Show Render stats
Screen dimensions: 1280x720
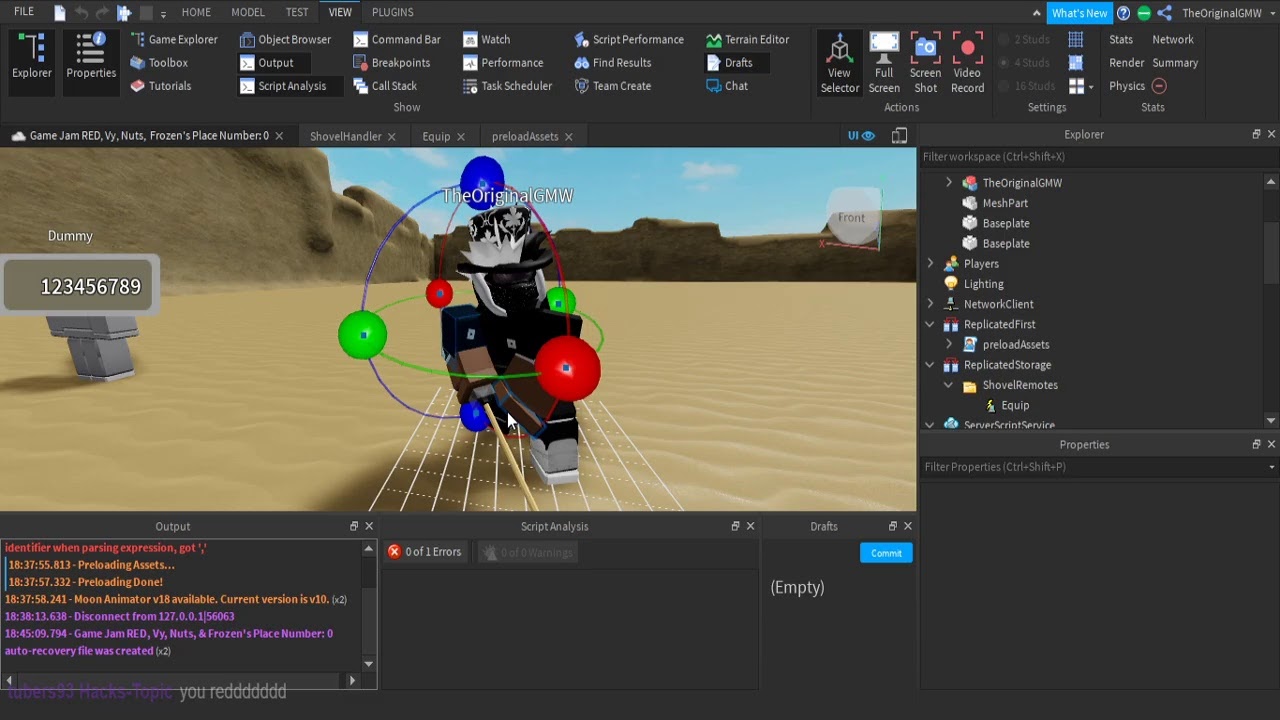coord(1126,63)
